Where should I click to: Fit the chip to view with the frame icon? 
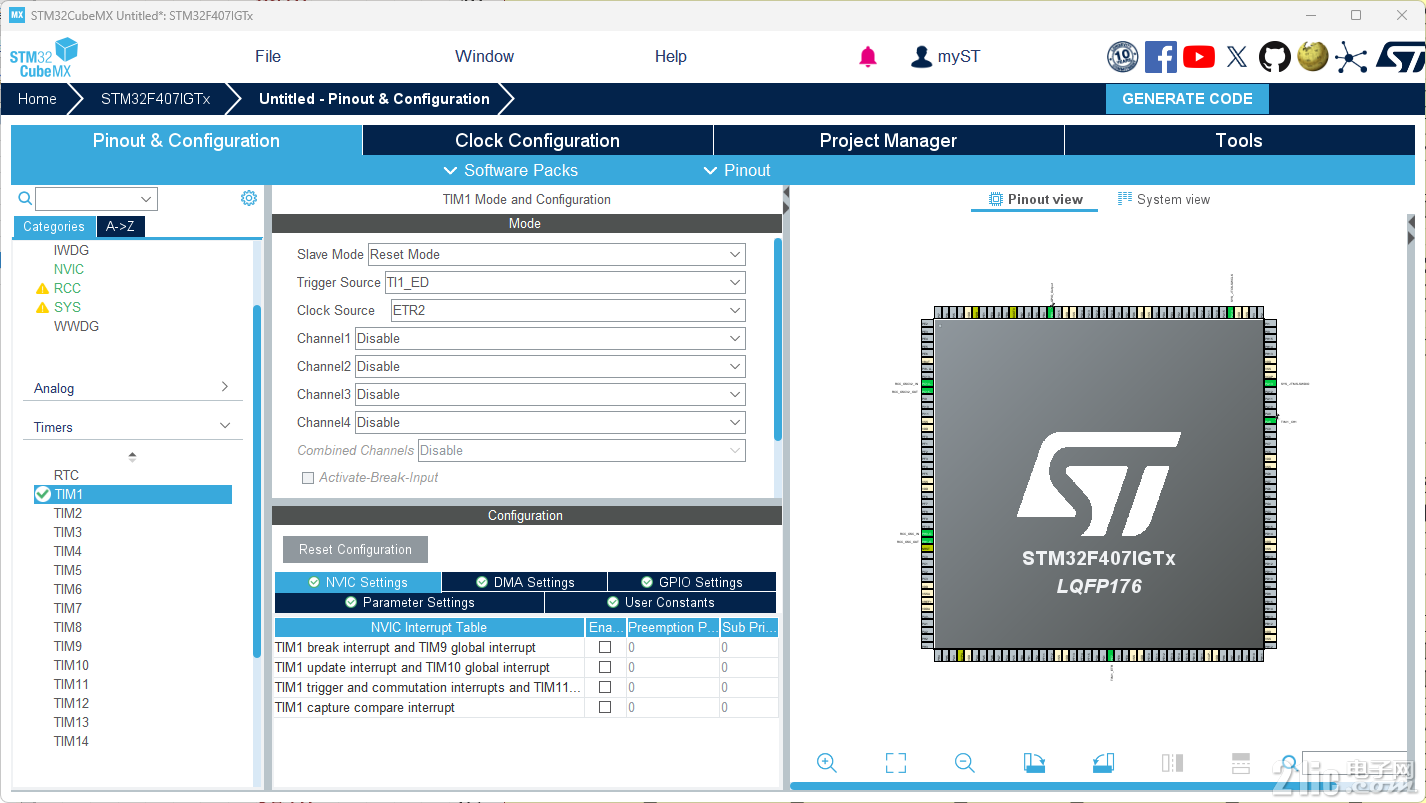(x=896, y=763)
